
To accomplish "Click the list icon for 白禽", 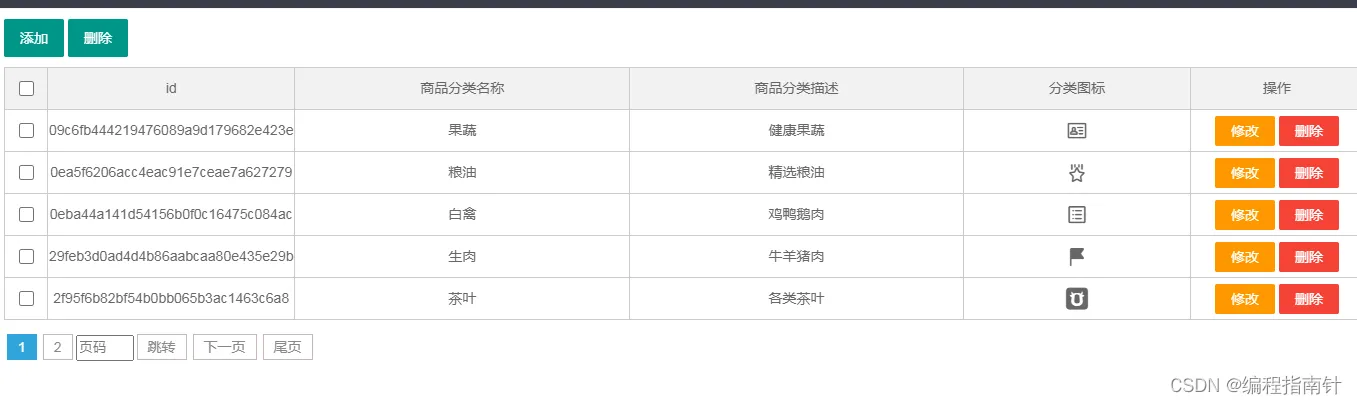I will click(x=1076, y=215).
